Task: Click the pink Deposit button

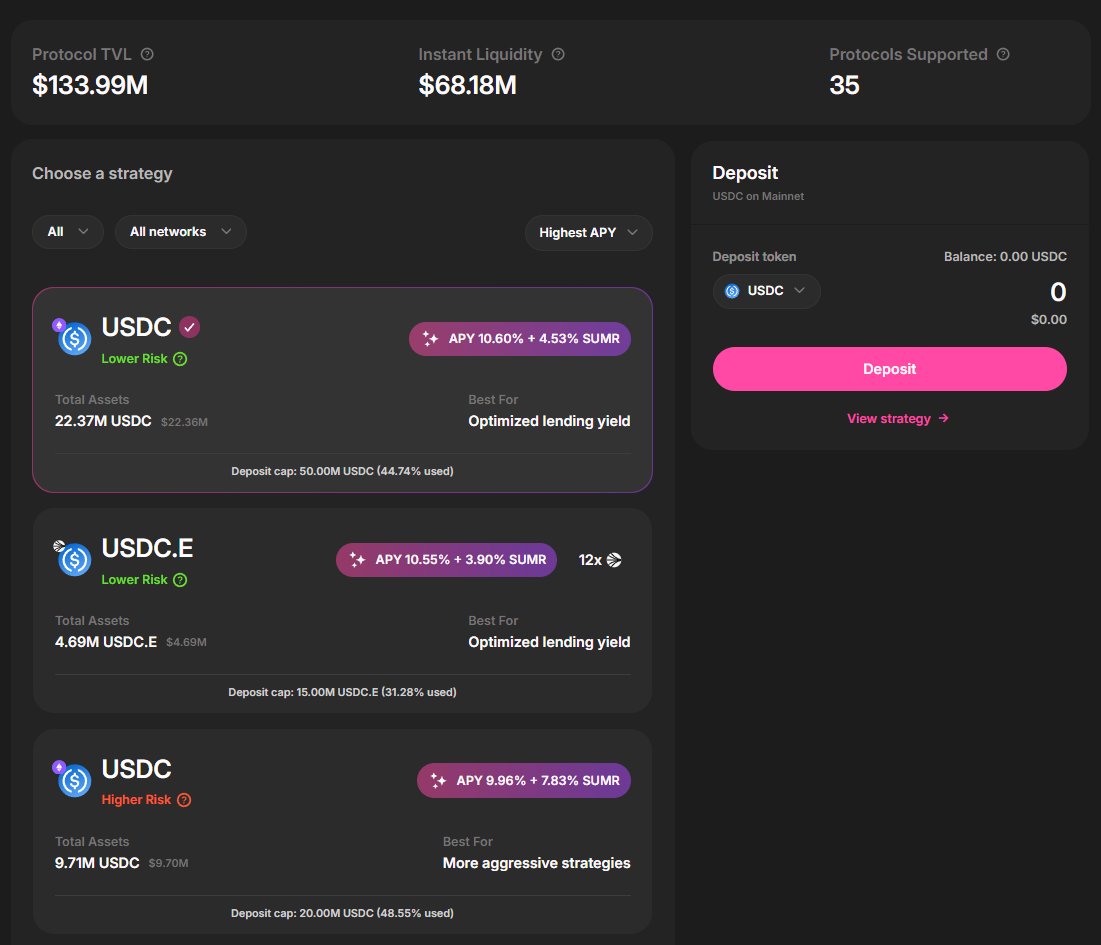Action: [x=890, y=369]
